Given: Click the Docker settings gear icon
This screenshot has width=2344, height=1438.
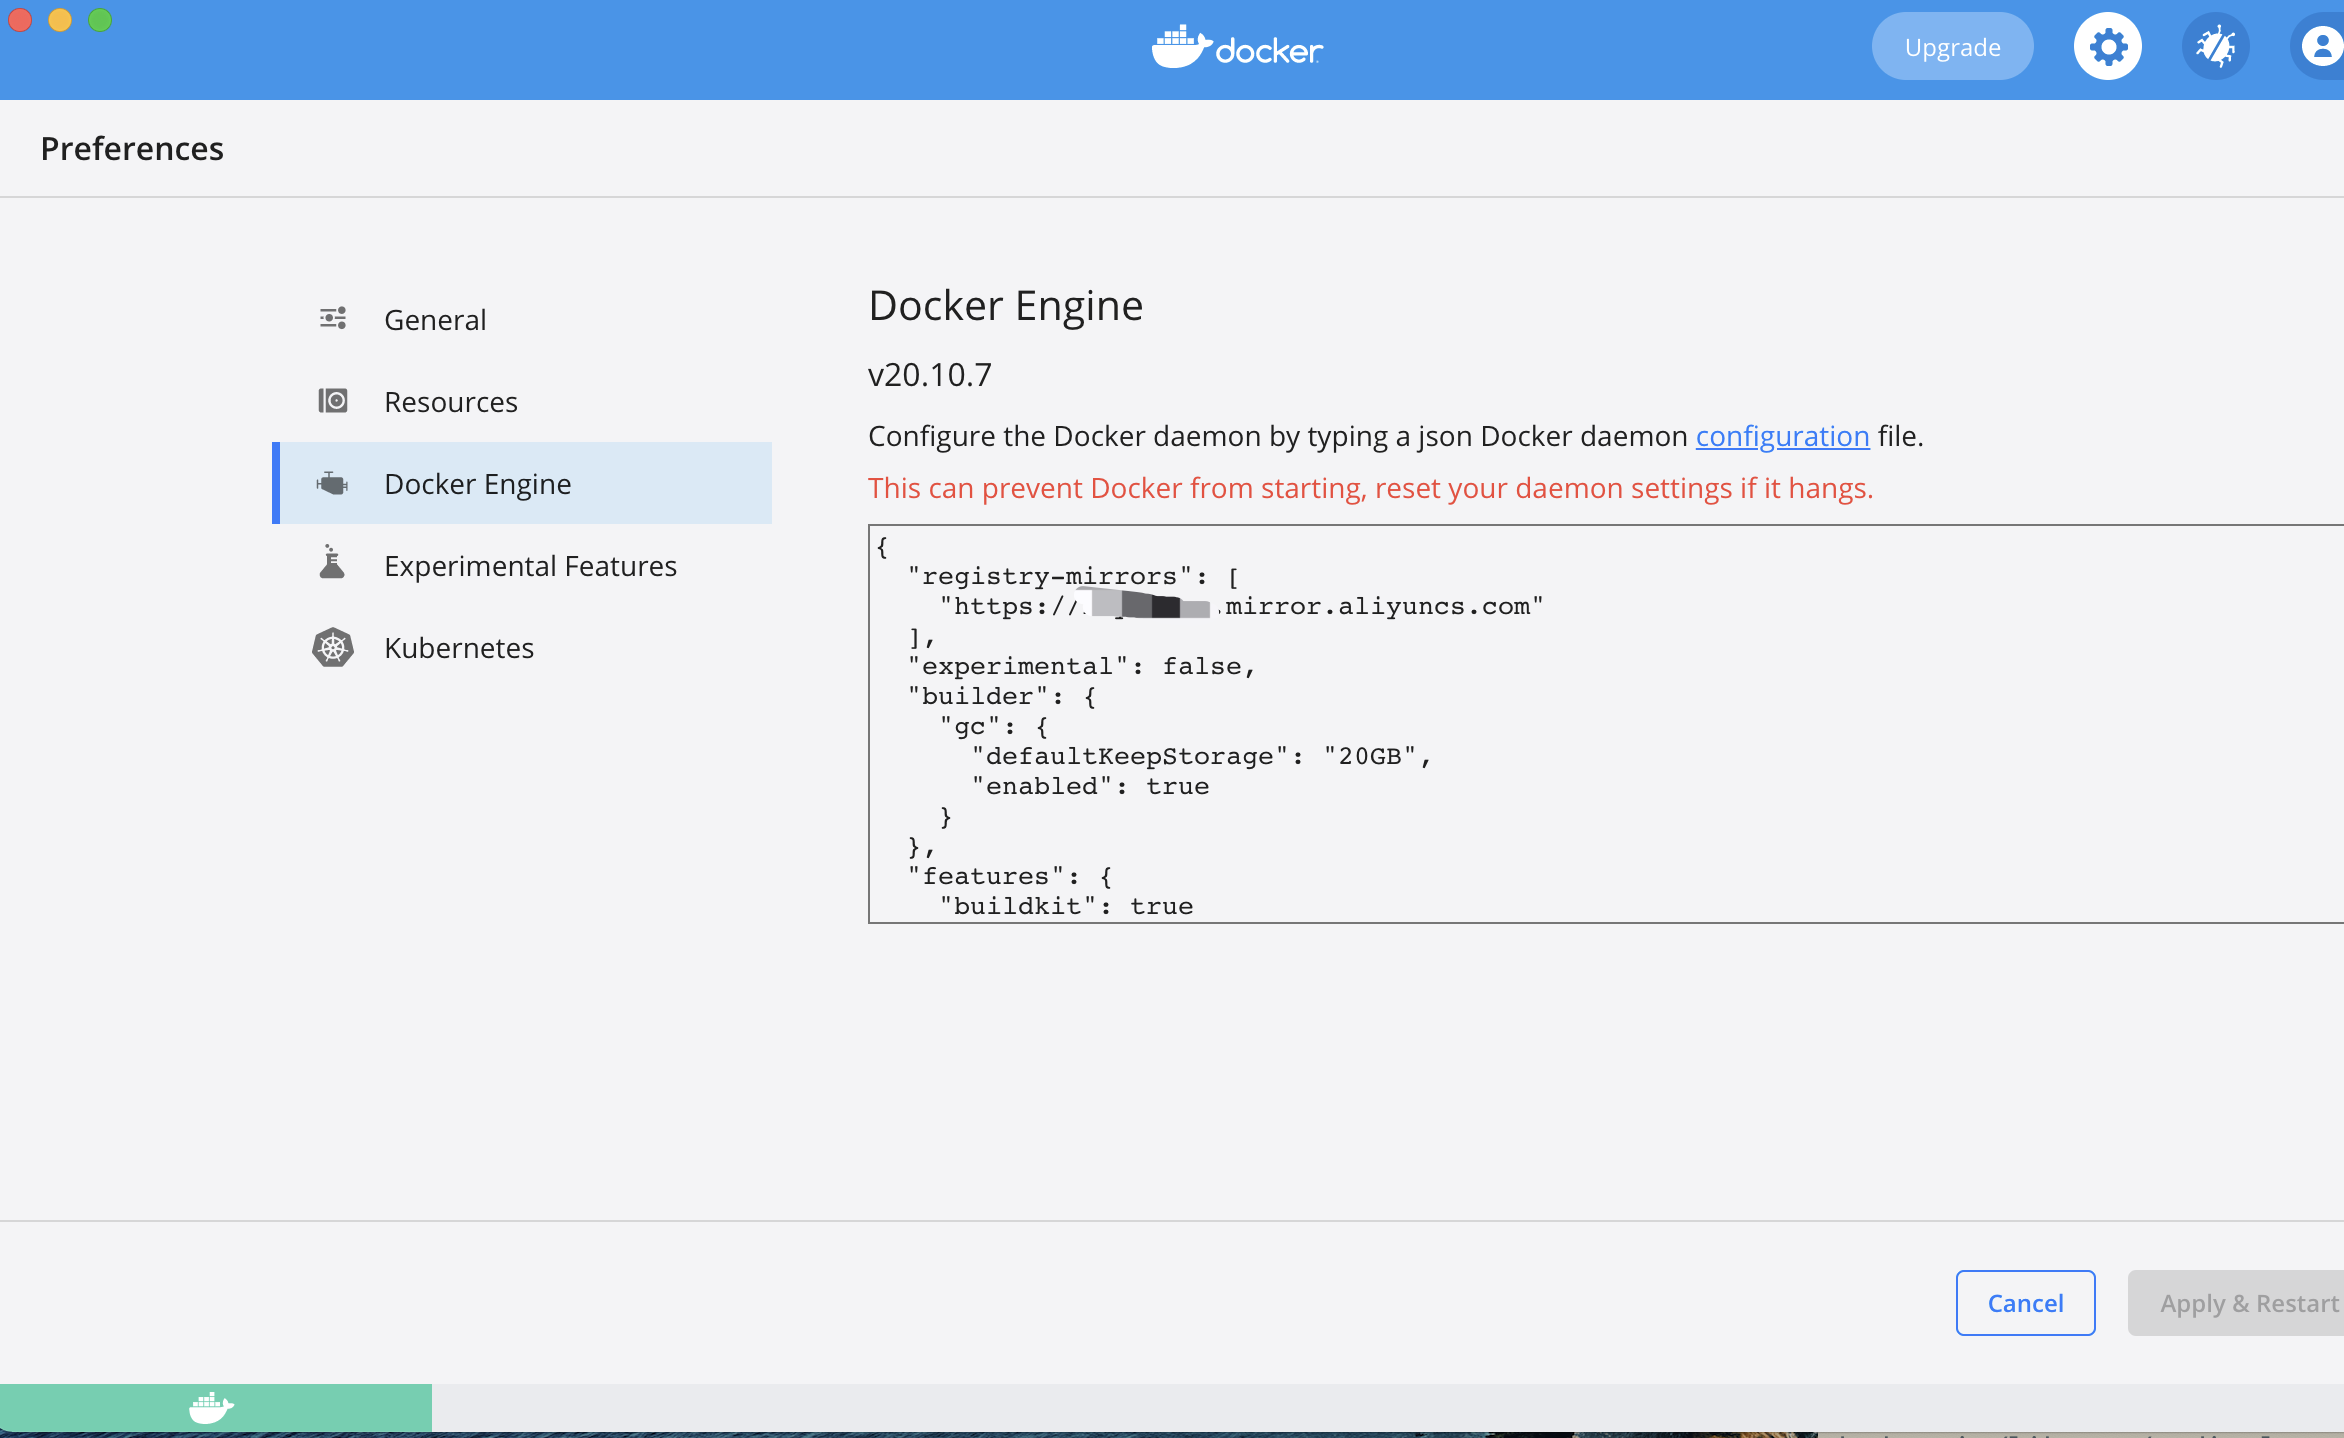Looking at the screenshot, I should (2106, 47).
